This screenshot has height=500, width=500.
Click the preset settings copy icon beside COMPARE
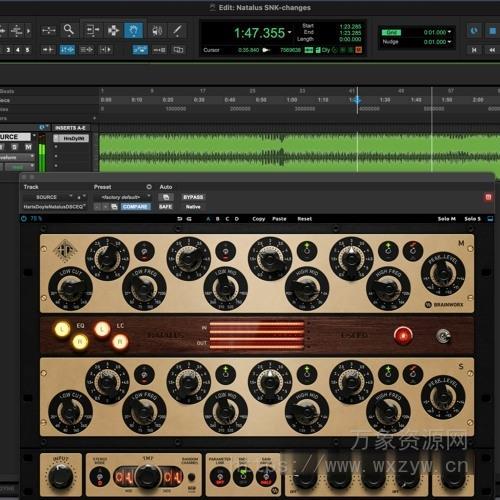tap(114, 207)
